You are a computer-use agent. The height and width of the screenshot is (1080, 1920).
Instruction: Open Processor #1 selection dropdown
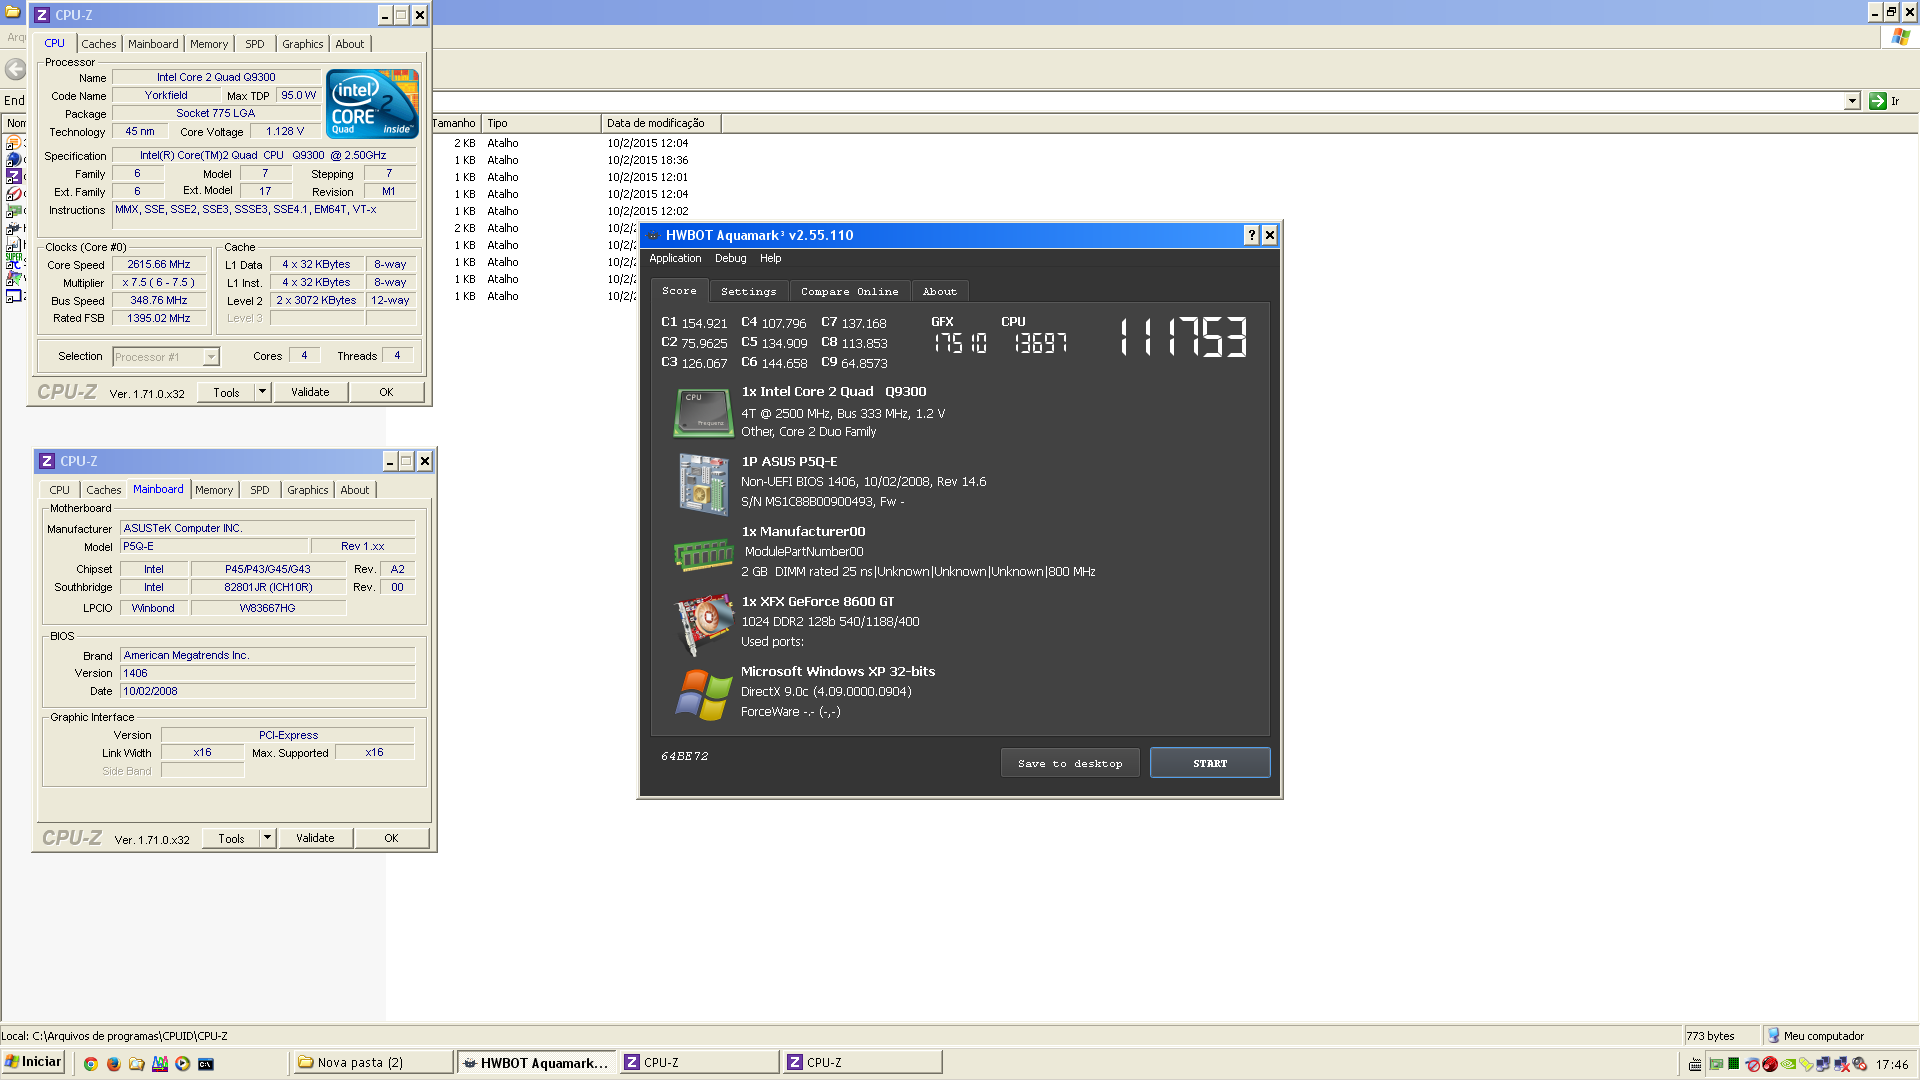click(x=211, y=357)
